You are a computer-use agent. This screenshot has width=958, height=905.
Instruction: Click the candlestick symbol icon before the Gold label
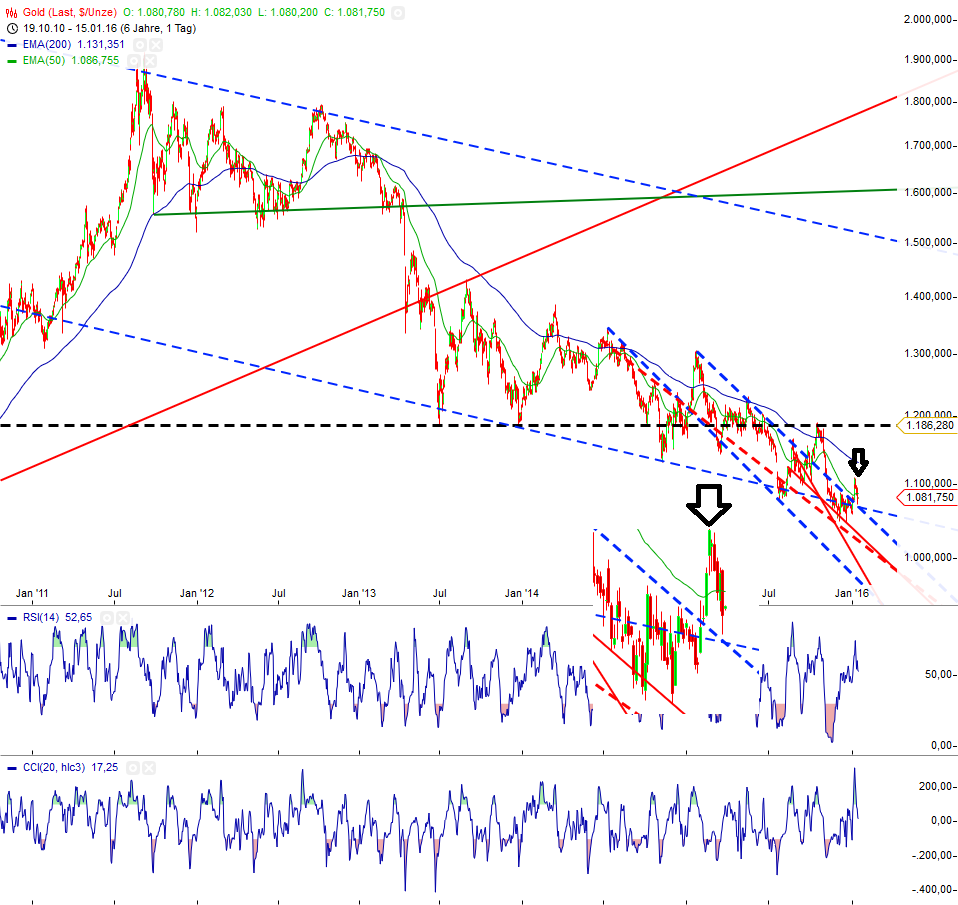pos(9,12)
